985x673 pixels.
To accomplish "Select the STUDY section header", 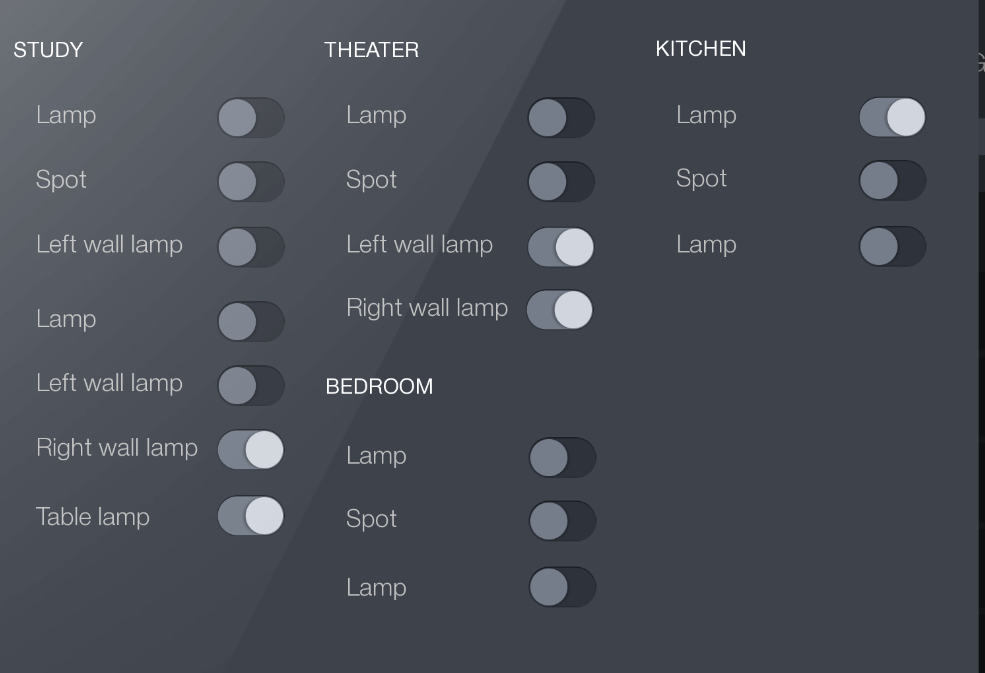I will (x=48, y=49).
